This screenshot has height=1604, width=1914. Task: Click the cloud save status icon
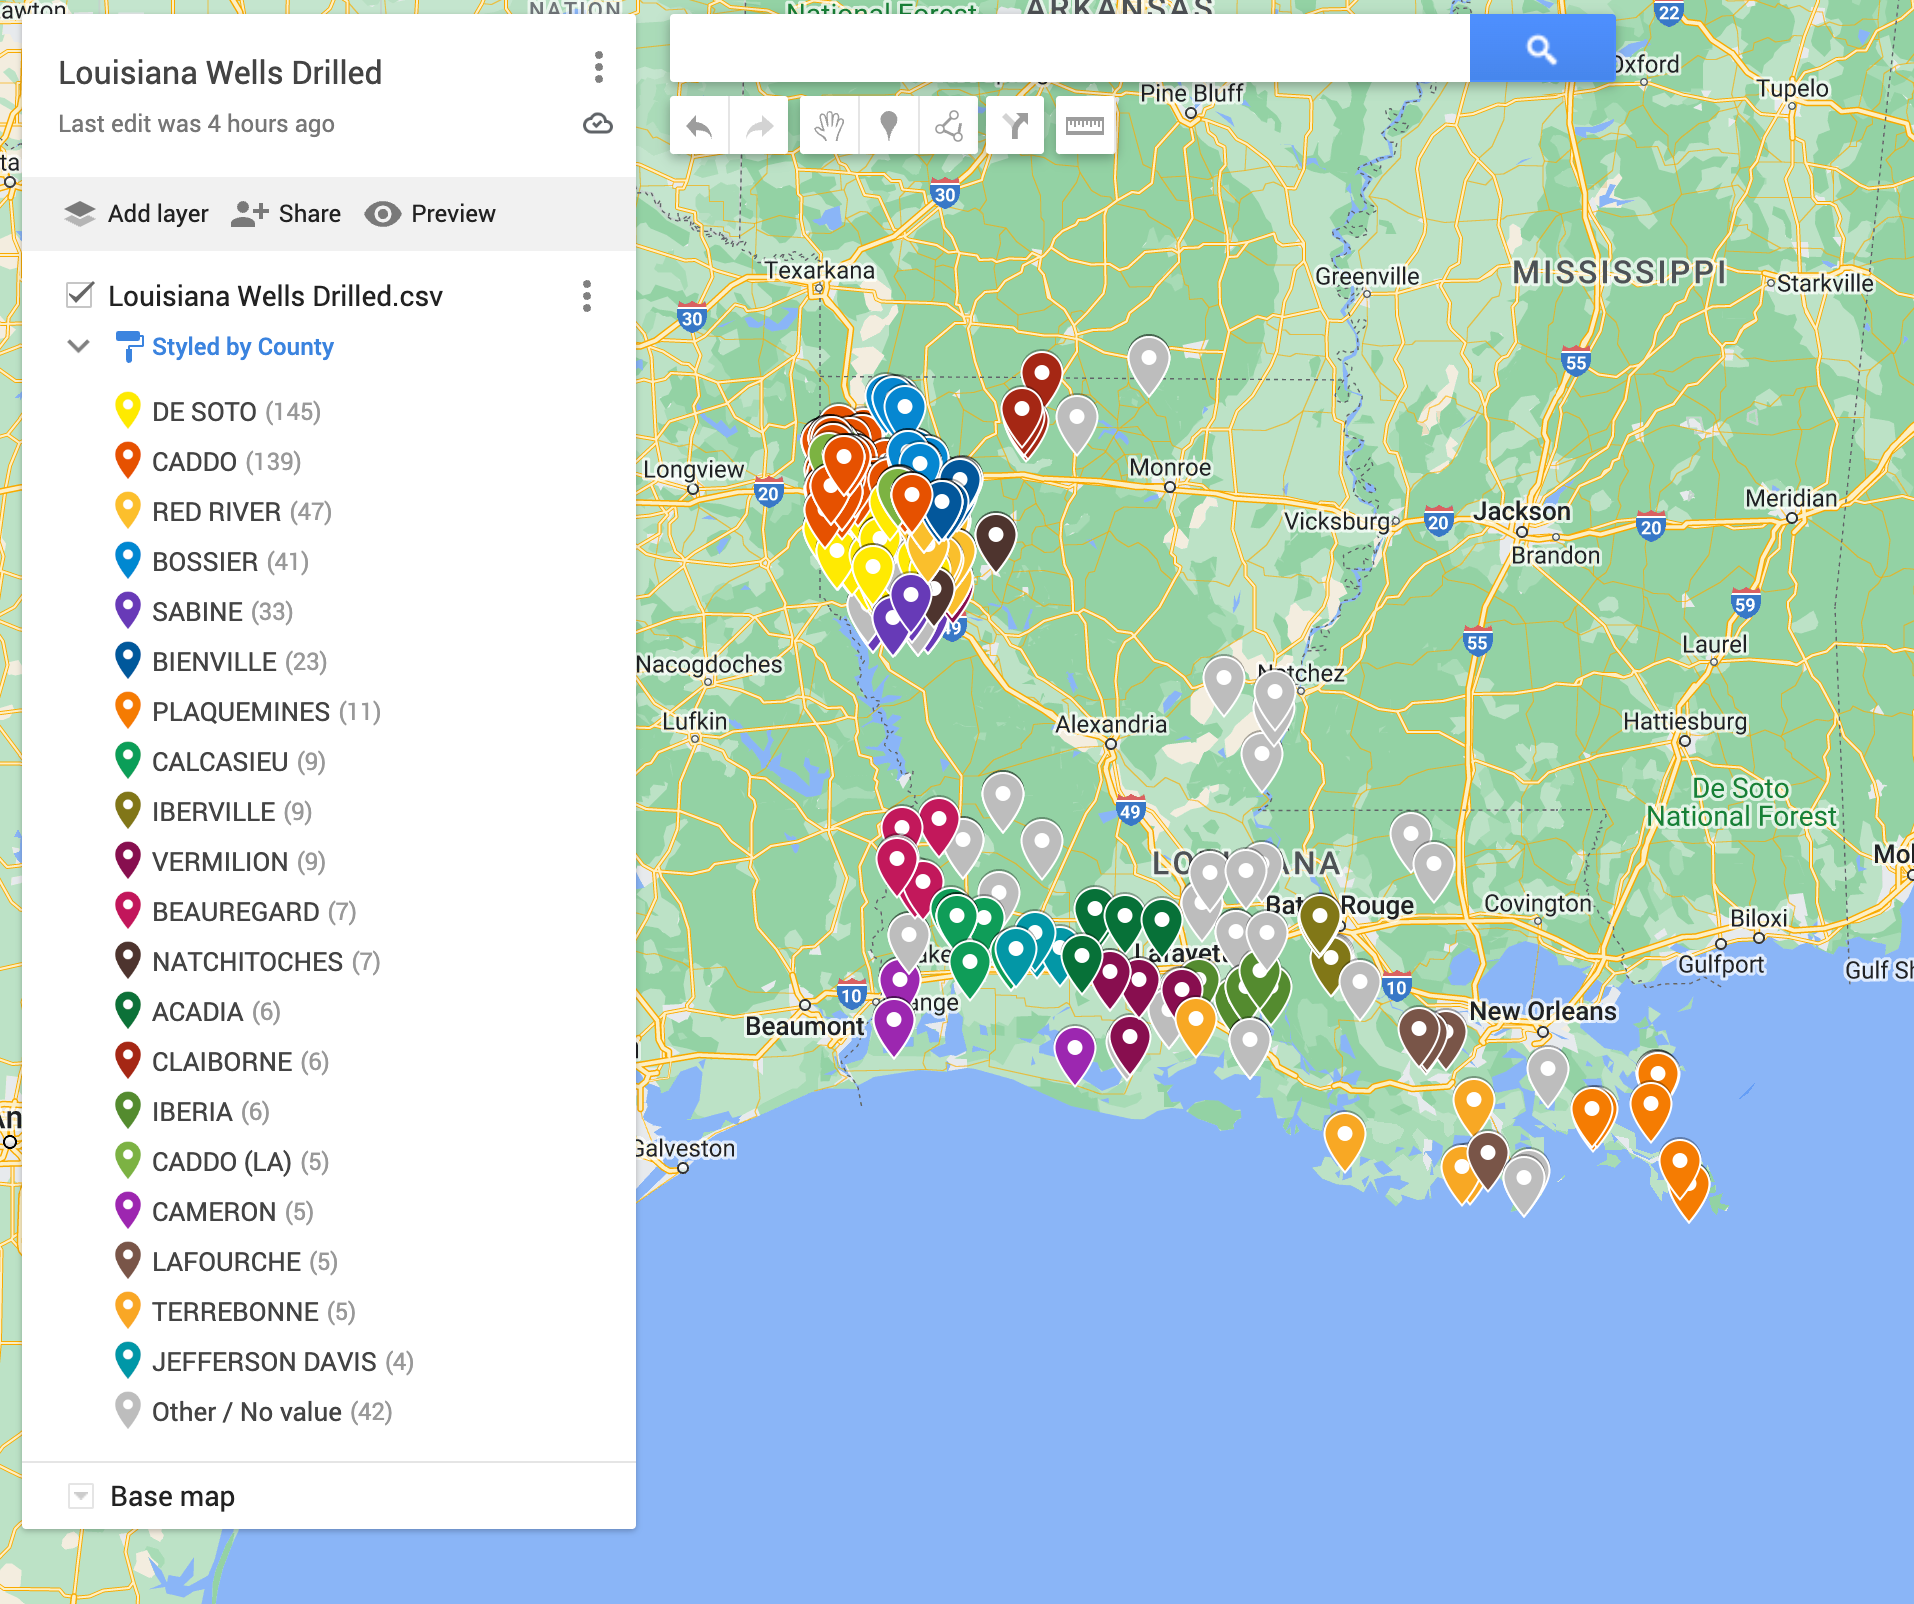tap(597, 124)
